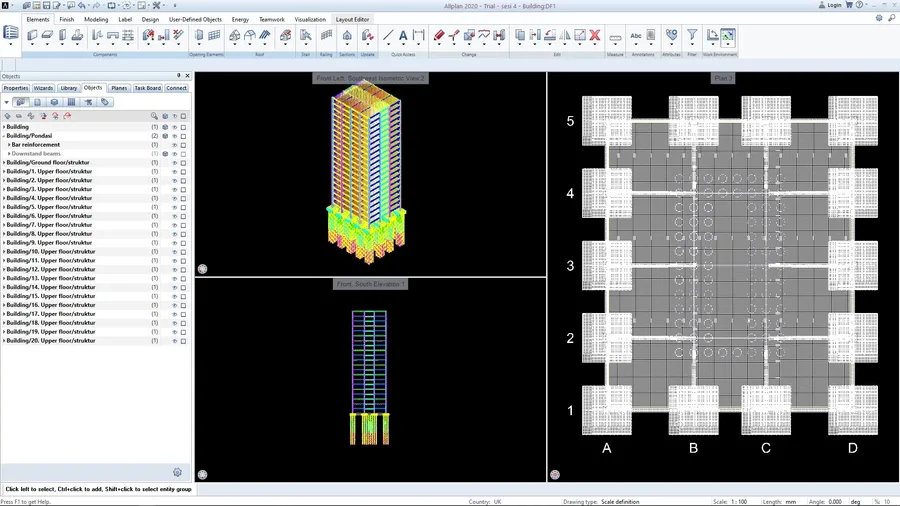Click the Abc label annotation tool
Screen dimensions: 900x506
pyautogui.click(x=635, y=35)
